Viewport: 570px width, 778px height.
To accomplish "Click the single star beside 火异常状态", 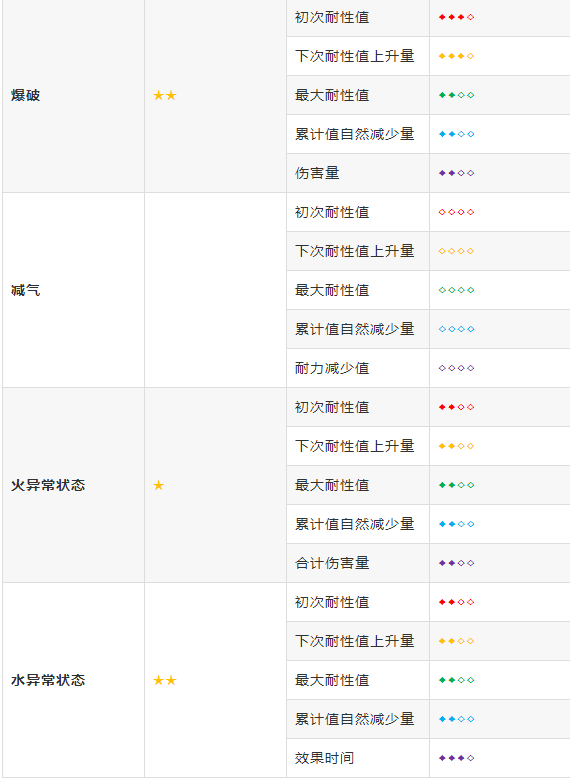I will [x=159, y=485].
